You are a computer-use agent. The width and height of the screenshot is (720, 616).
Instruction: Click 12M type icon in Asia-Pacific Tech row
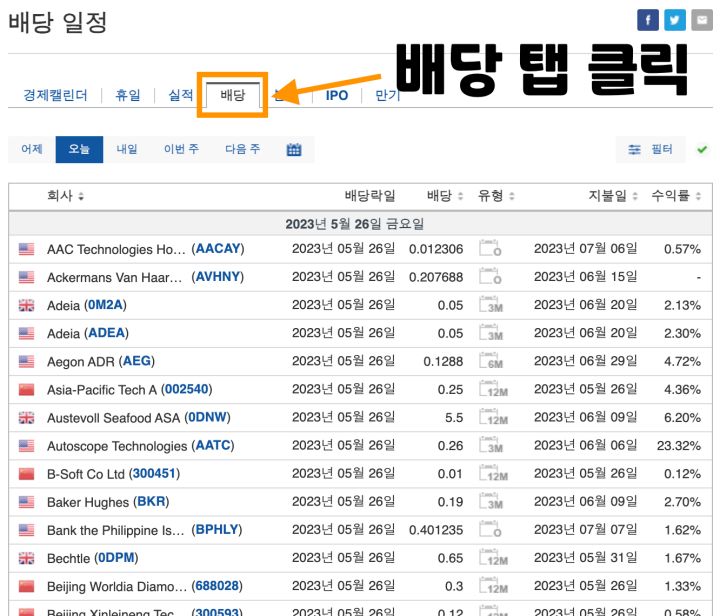point(493,388)
